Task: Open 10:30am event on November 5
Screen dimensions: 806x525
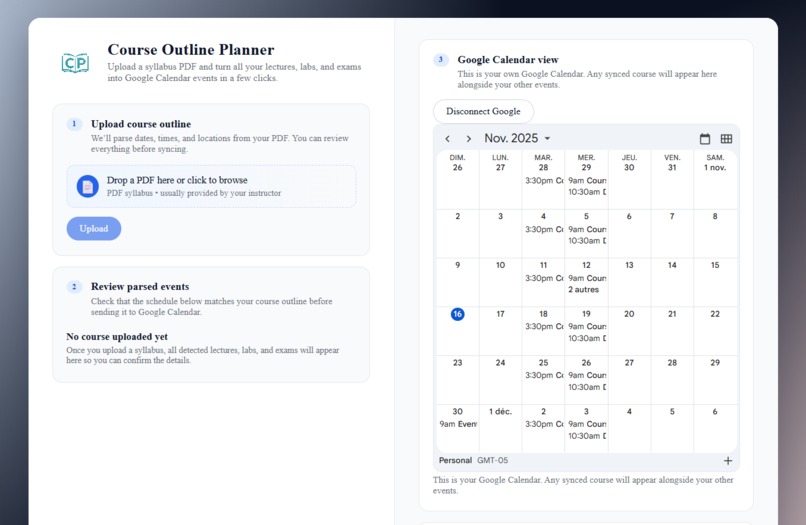Action: 587,241
